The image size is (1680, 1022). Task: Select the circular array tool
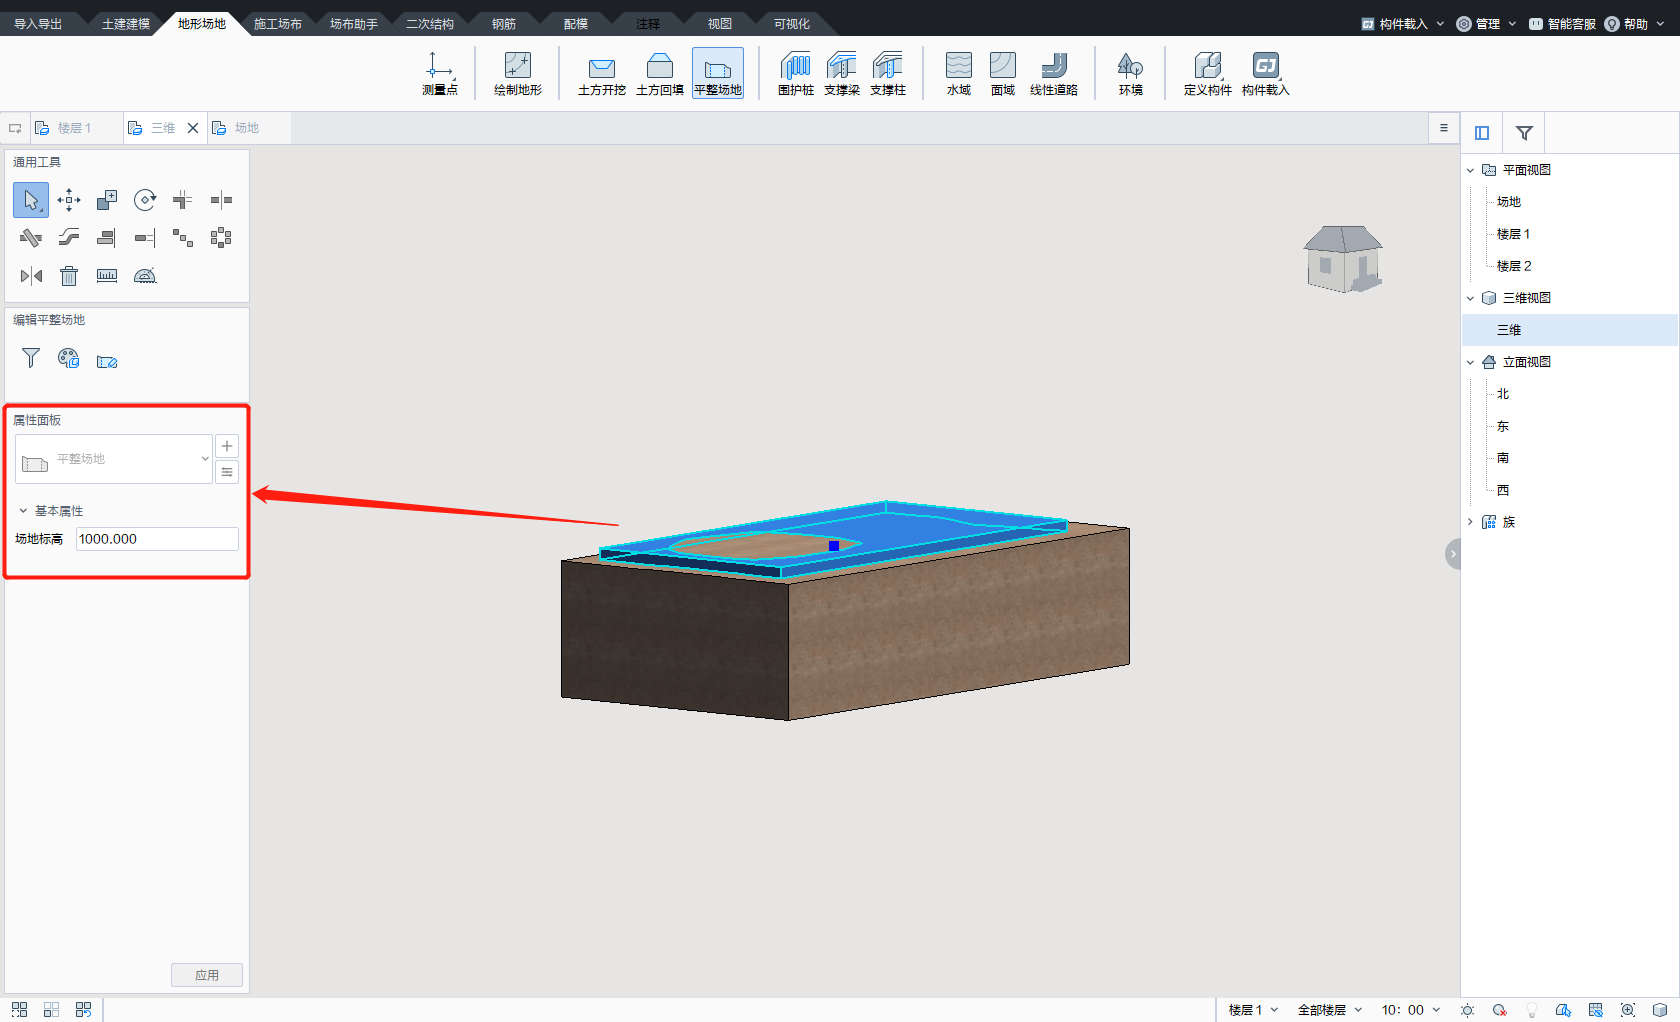221,238
